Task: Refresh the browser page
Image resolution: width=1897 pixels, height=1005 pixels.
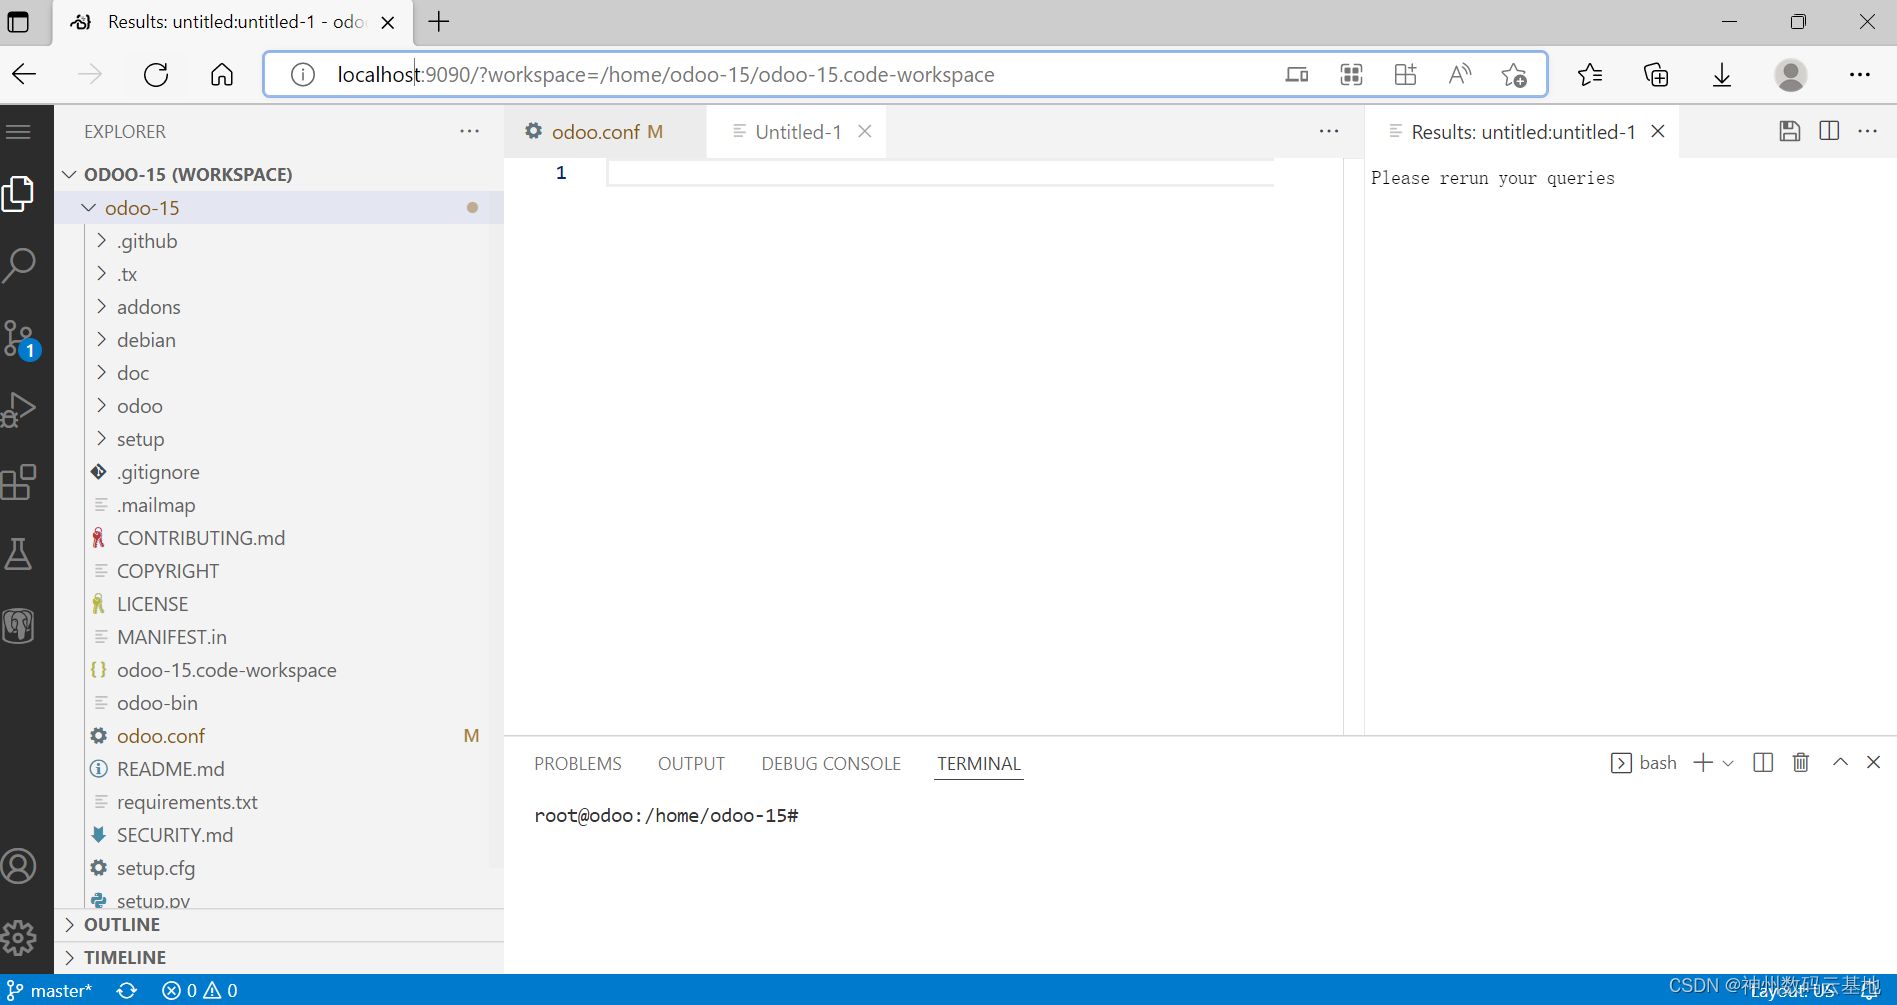Action: coord(156,74)
